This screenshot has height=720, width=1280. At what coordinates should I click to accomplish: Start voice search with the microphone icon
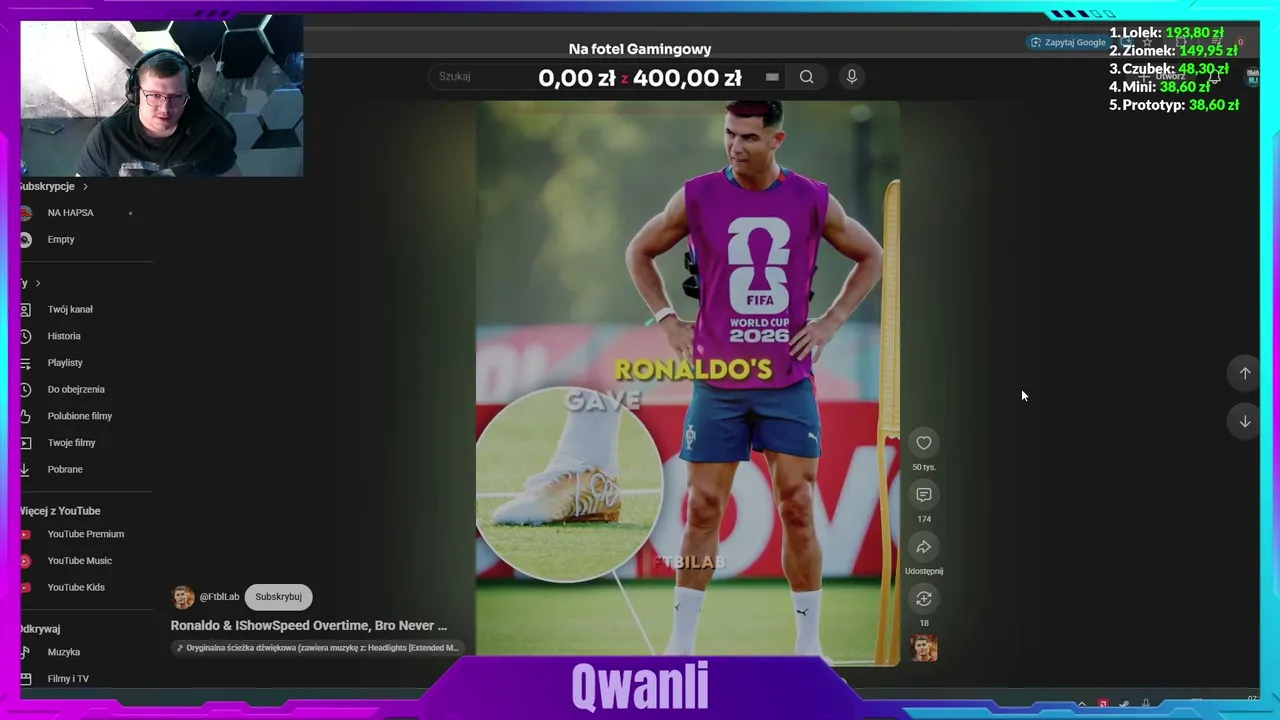852,77
